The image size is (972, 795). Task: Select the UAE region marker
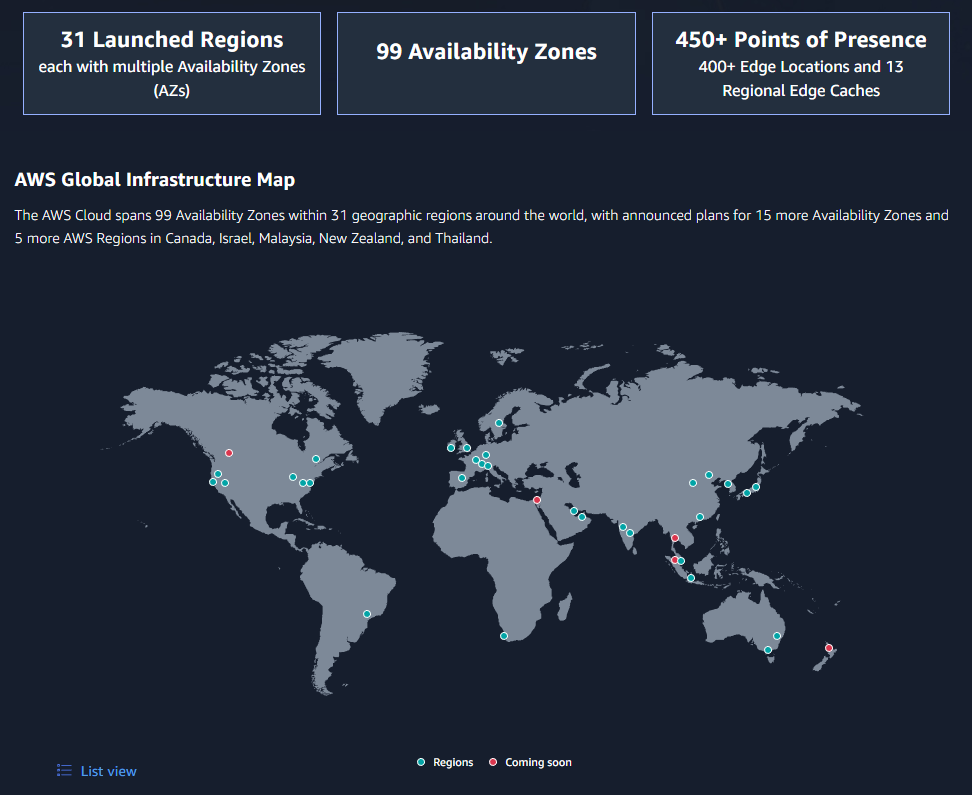tap(582, 517)
